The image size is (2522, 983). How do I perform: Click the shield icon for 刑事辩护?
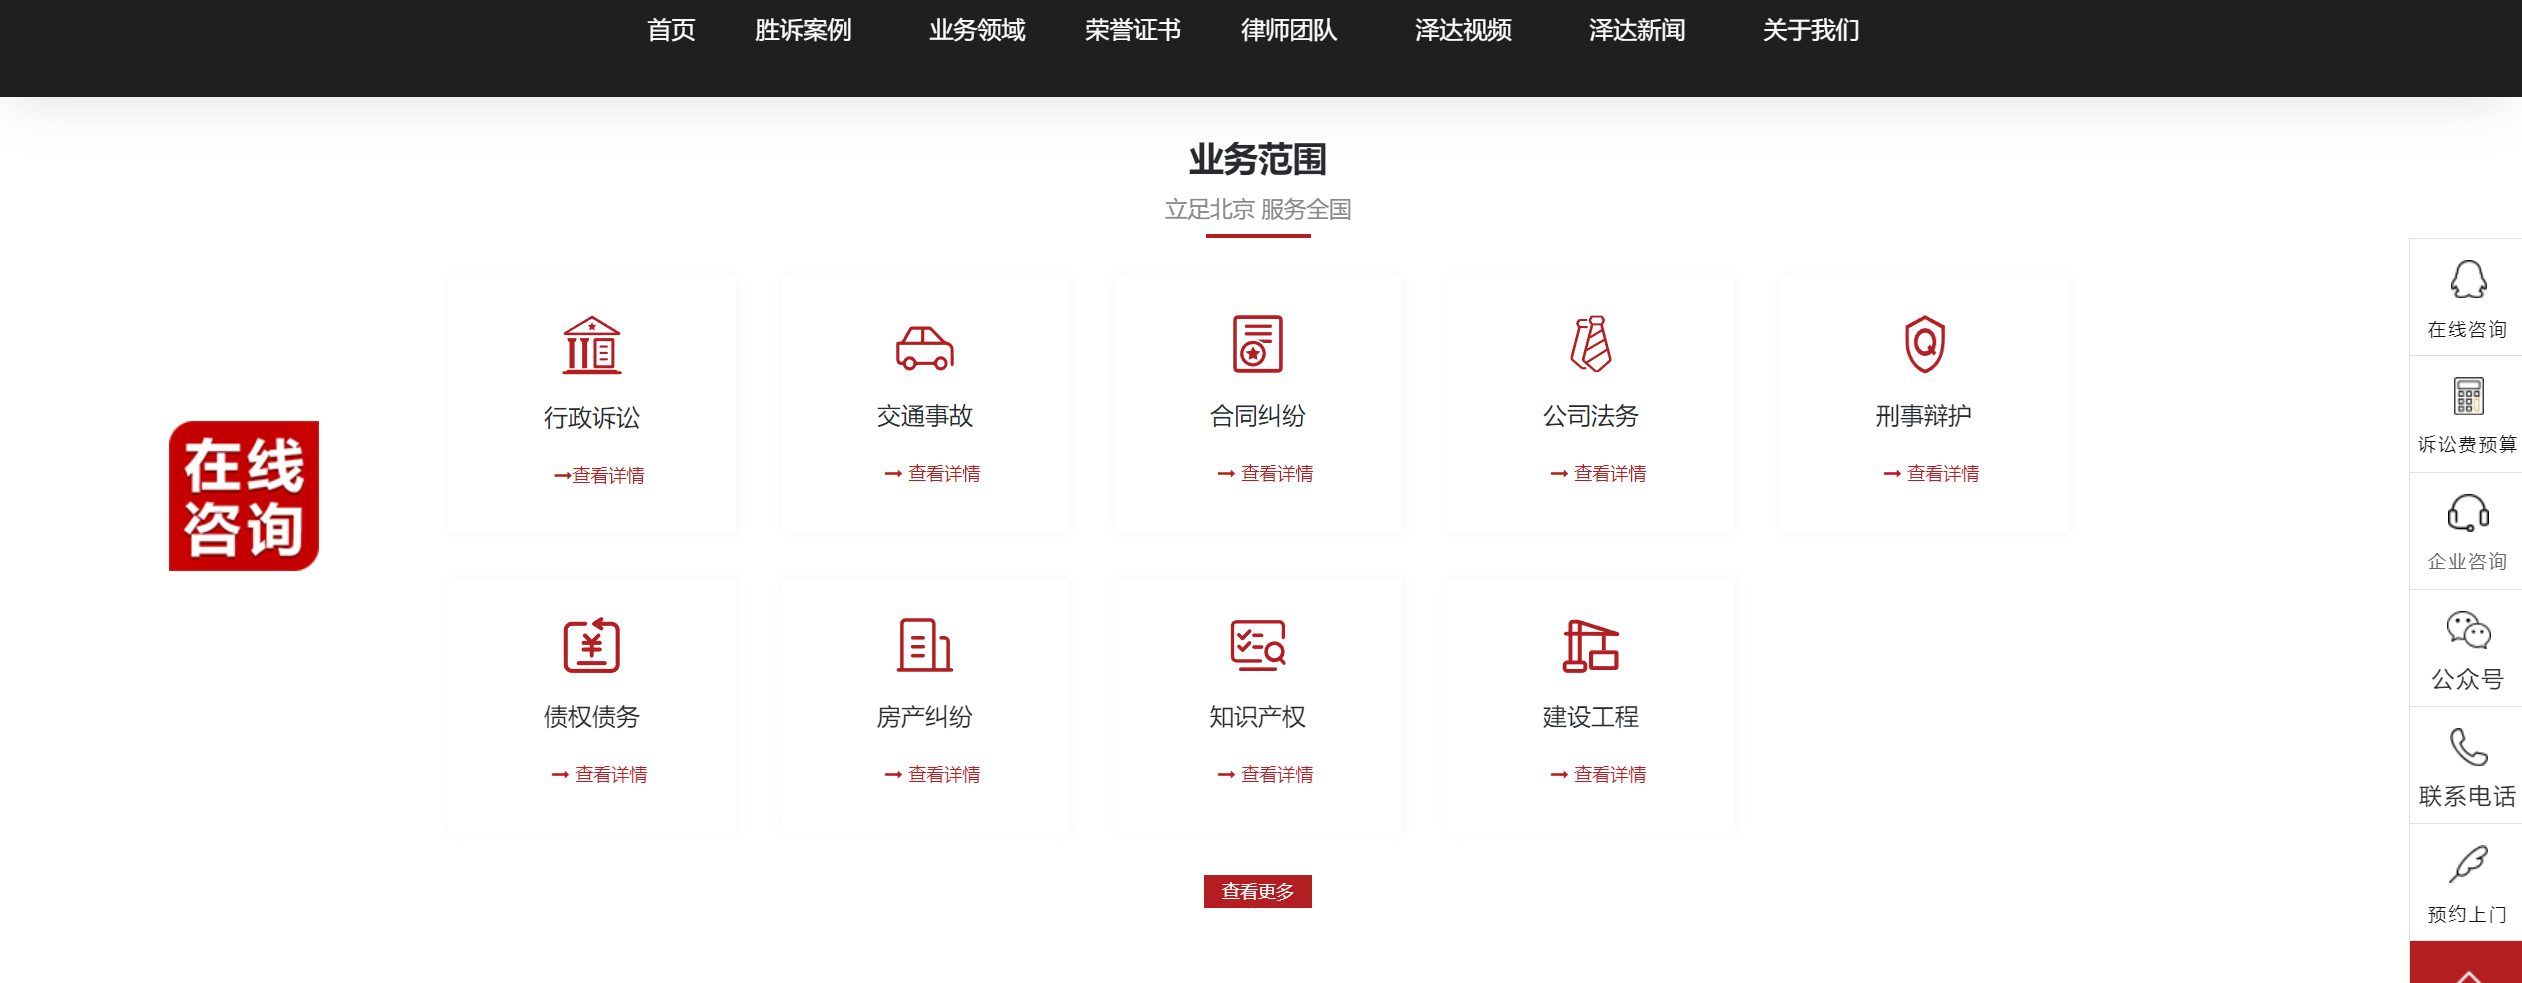[1923, 344]
